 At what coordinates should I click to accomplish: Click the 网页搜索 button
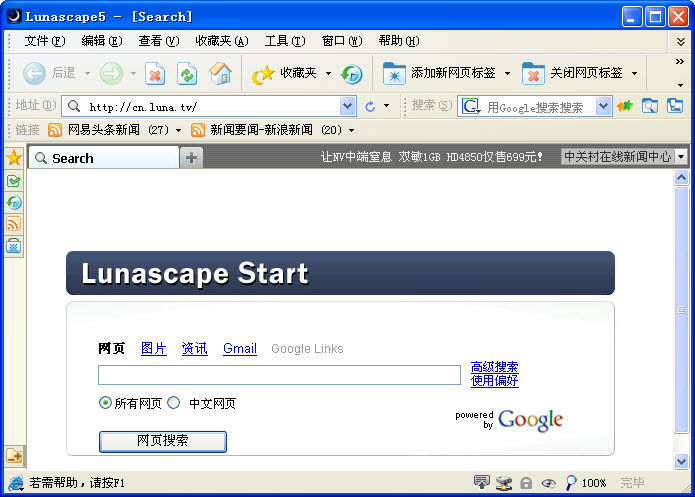[163, 441]
